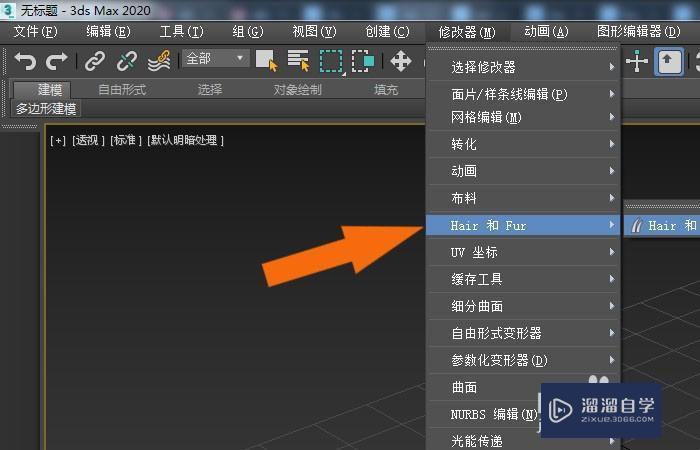Expand the 网格编辑(M) submenu
This screenshot has height=450, width=700.
coord(523,117)
